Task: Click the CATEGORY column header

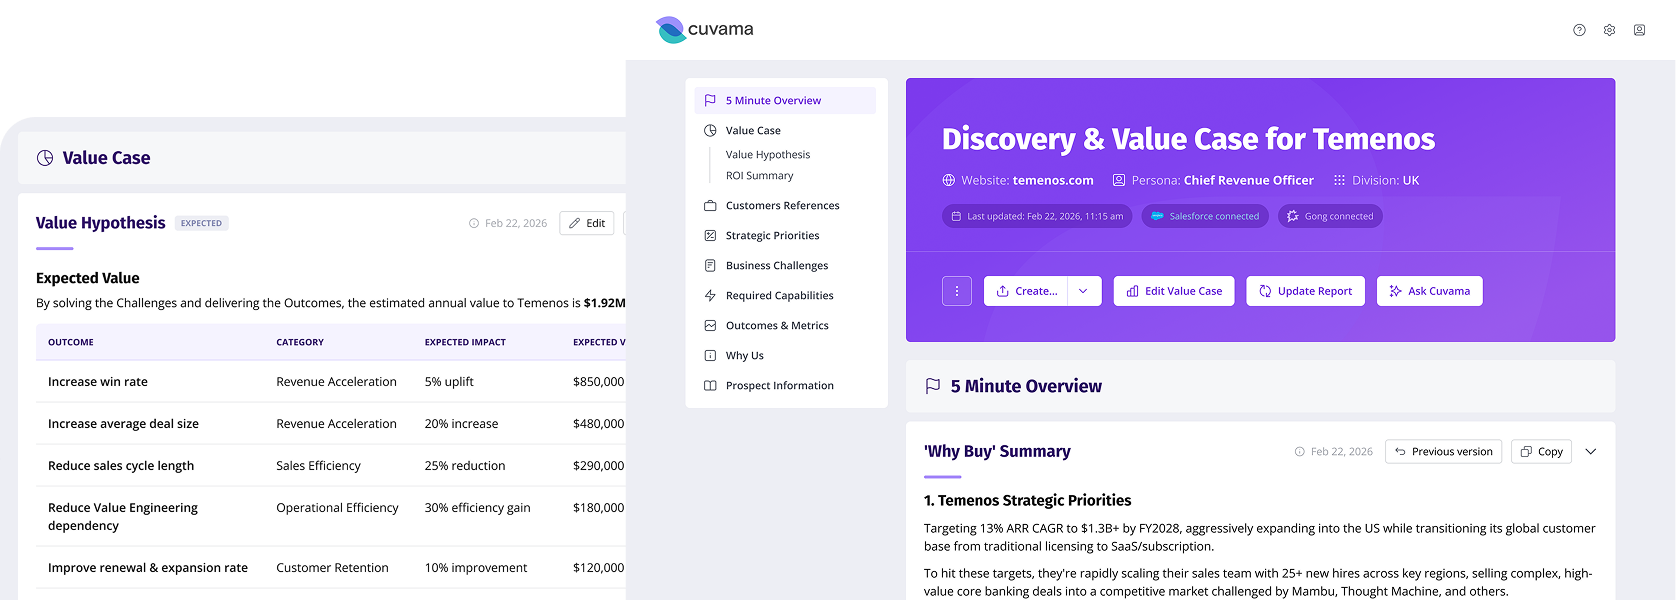Action: coord(300,342)
